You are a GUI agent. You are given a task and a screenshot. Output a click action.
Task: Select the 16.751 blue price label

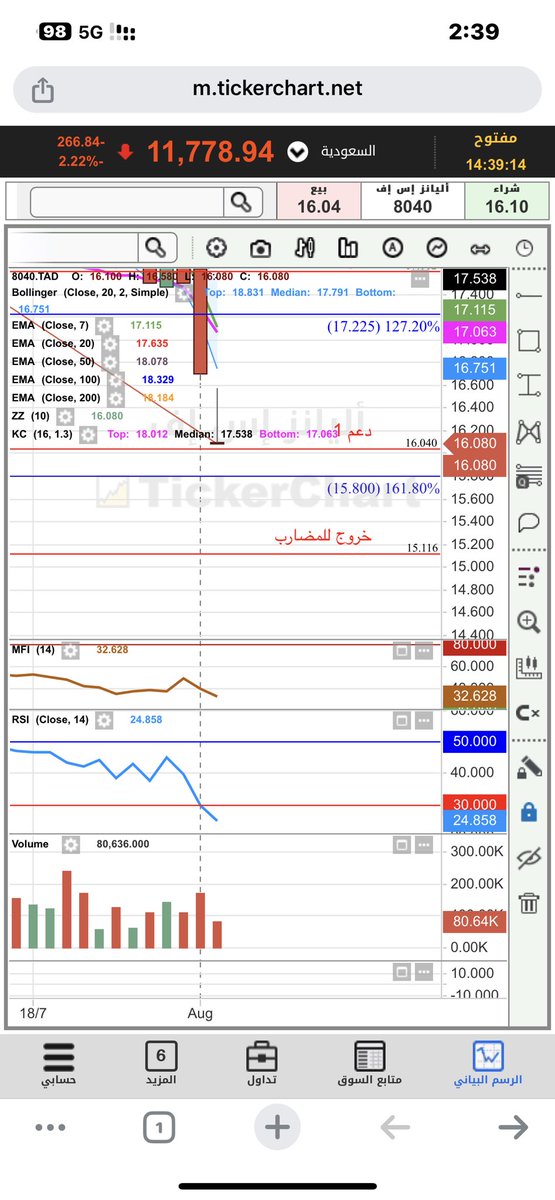tap(475, 368)
